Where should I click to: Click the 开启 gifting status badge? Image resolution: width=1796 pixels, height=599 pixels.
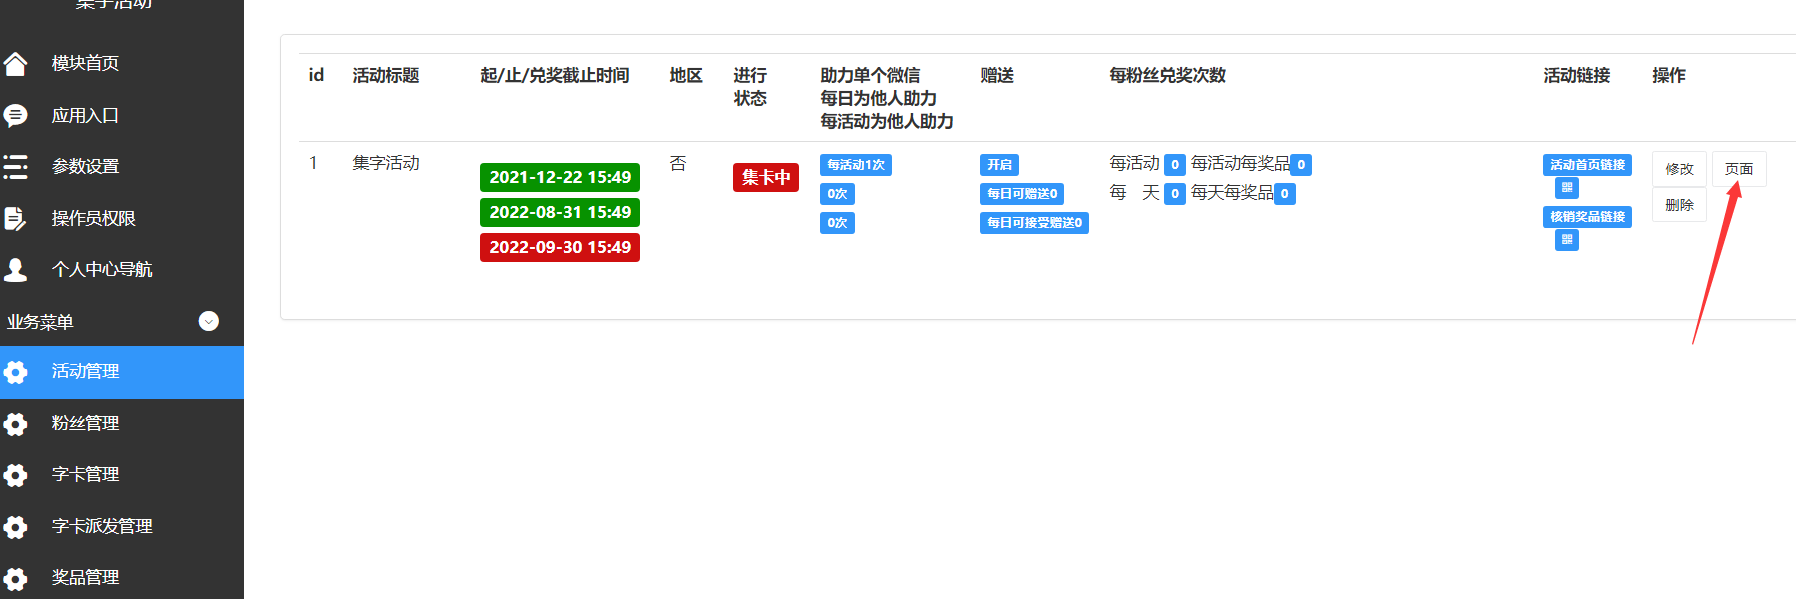pos(999,165)
